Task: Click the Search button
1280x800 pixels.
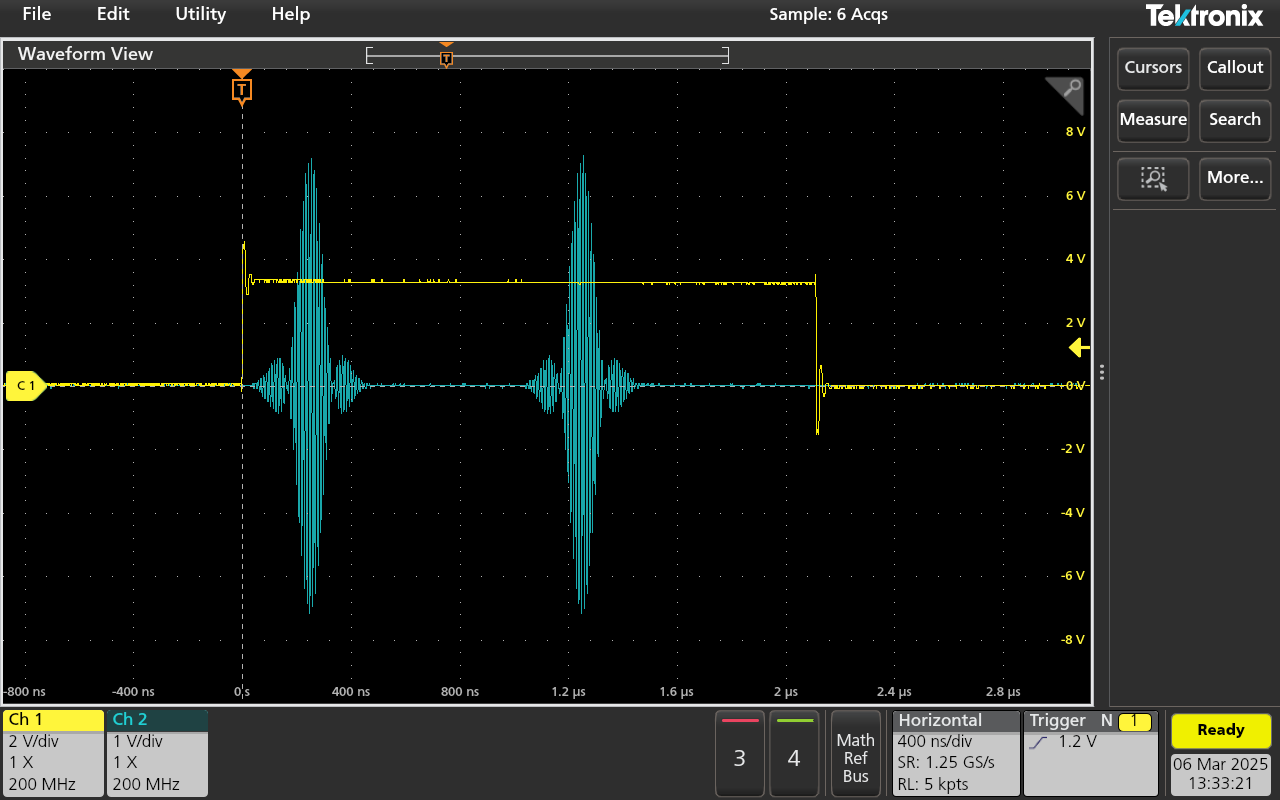Action: (1235, 120)
